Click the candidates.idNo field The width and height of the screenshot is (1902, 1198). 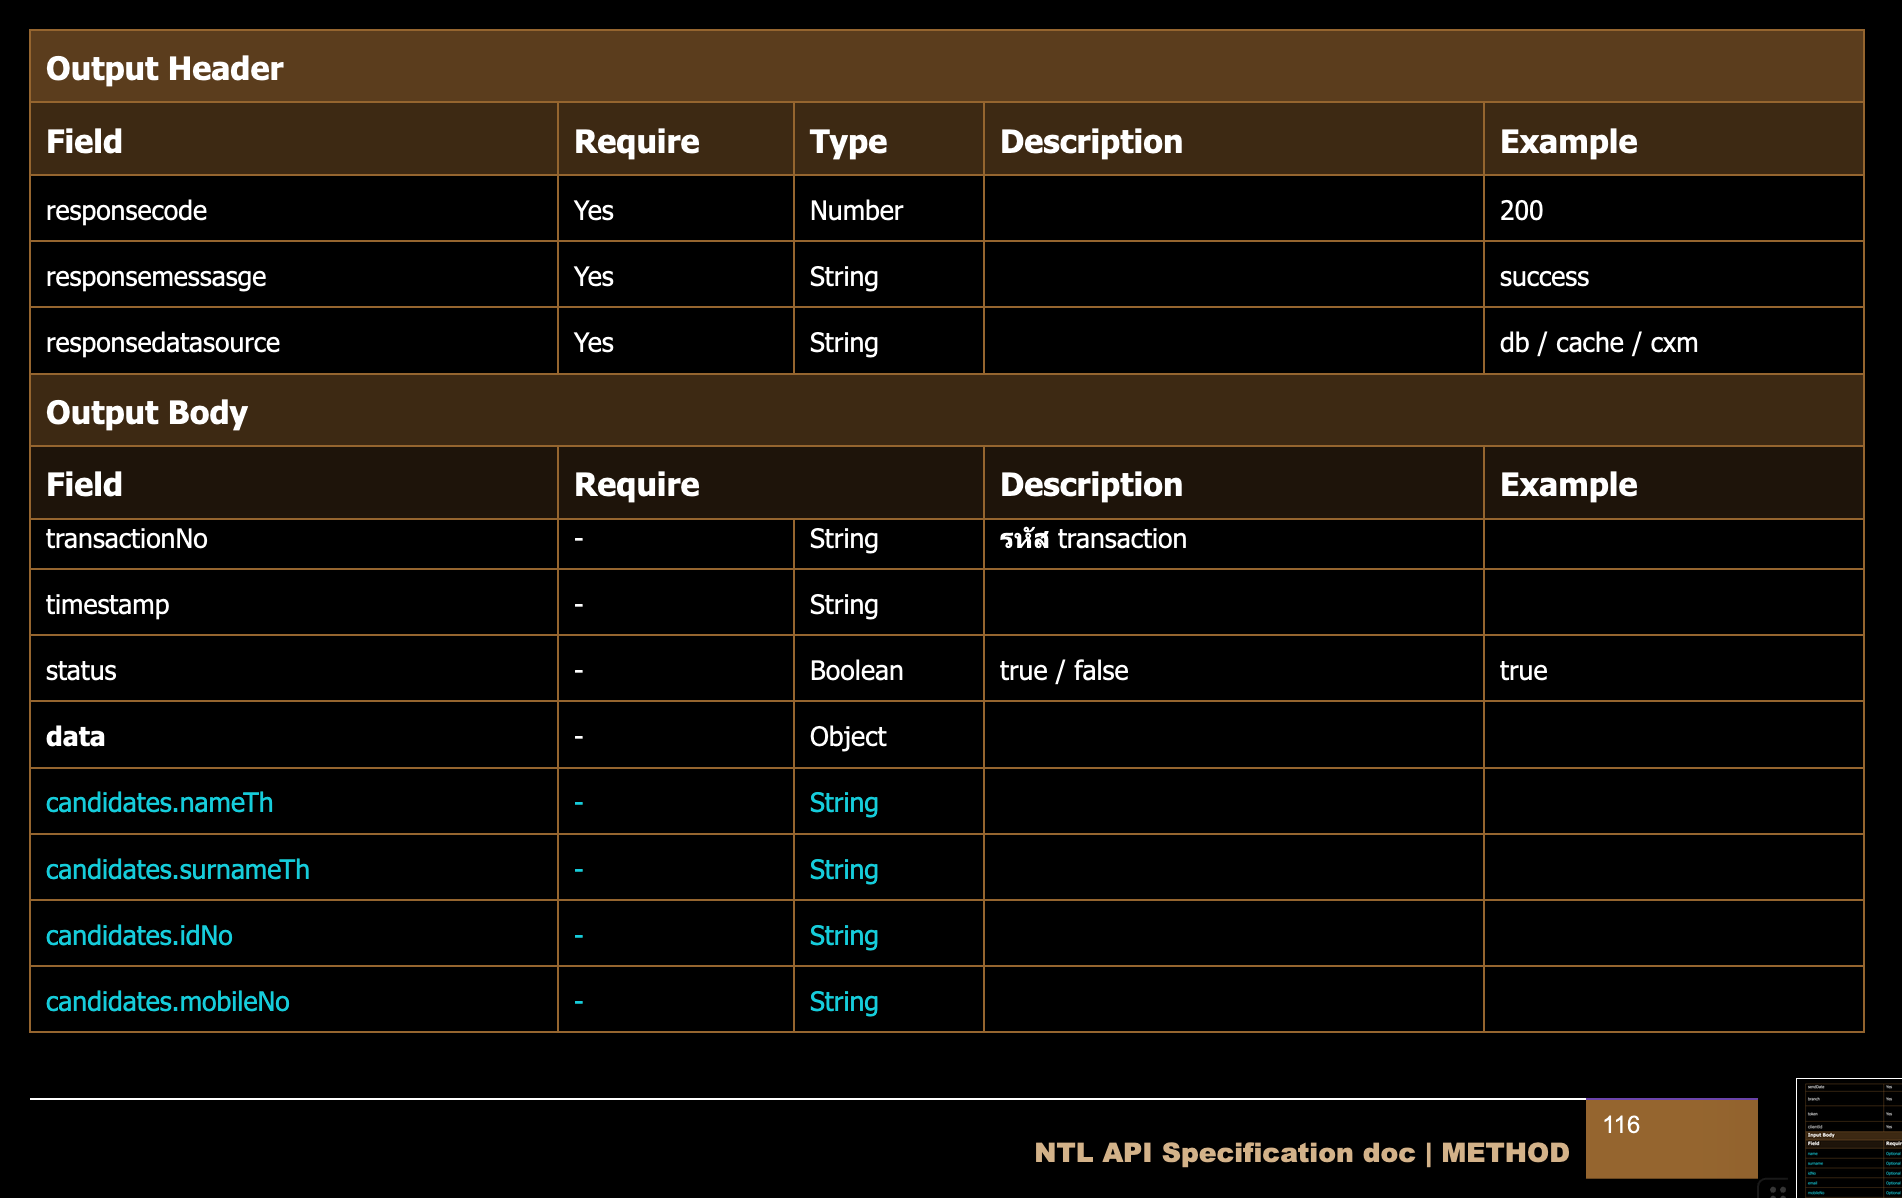click(x=139, y=936)
